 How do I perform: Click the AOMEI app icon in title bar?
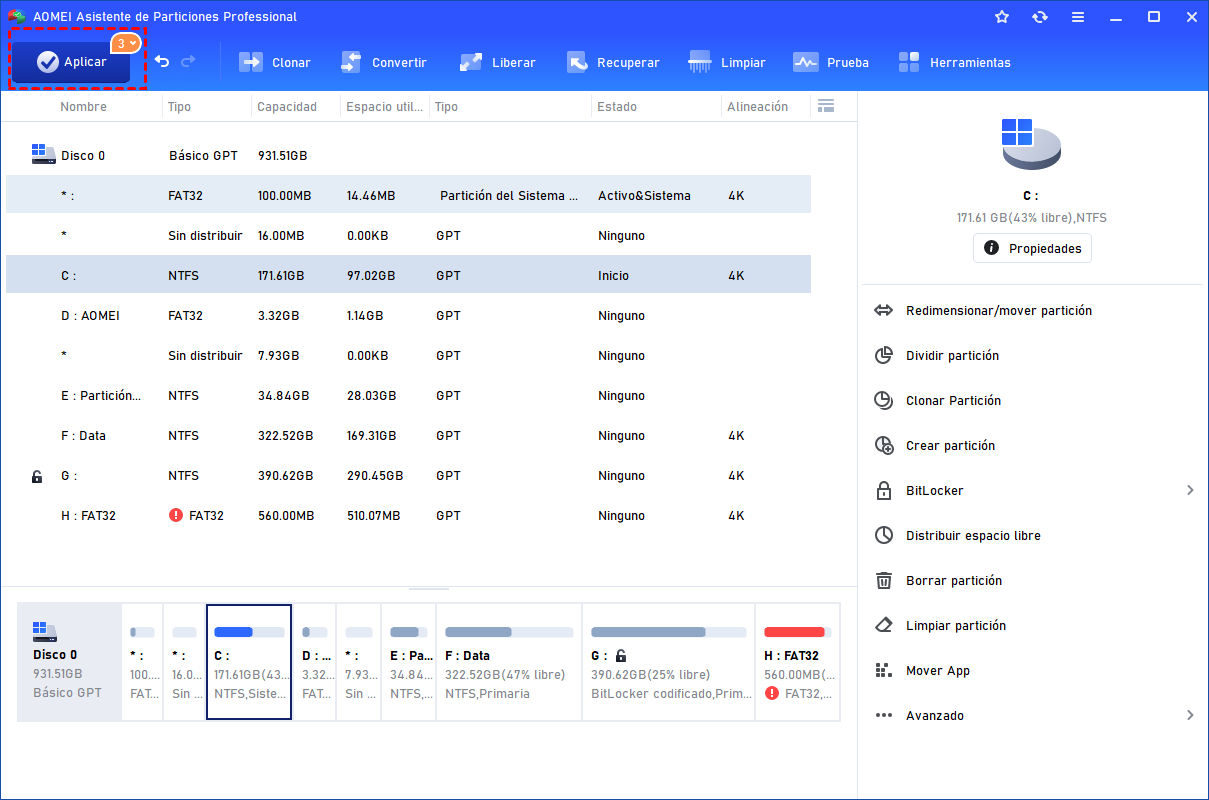pyautogui.click(x=16, y=17)
